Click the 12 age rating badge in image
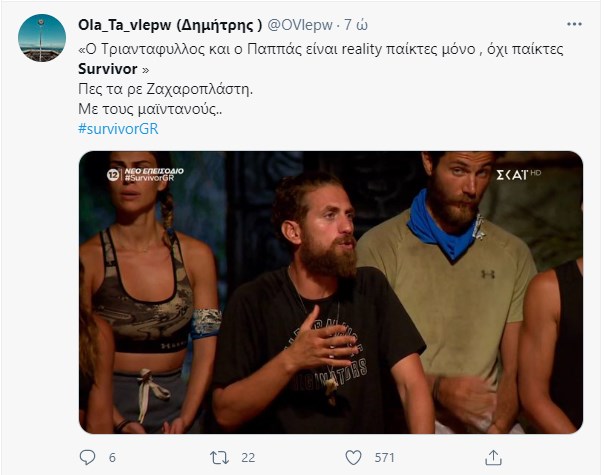Viewport: 604px width, 475px height. [x=113, y=175]
